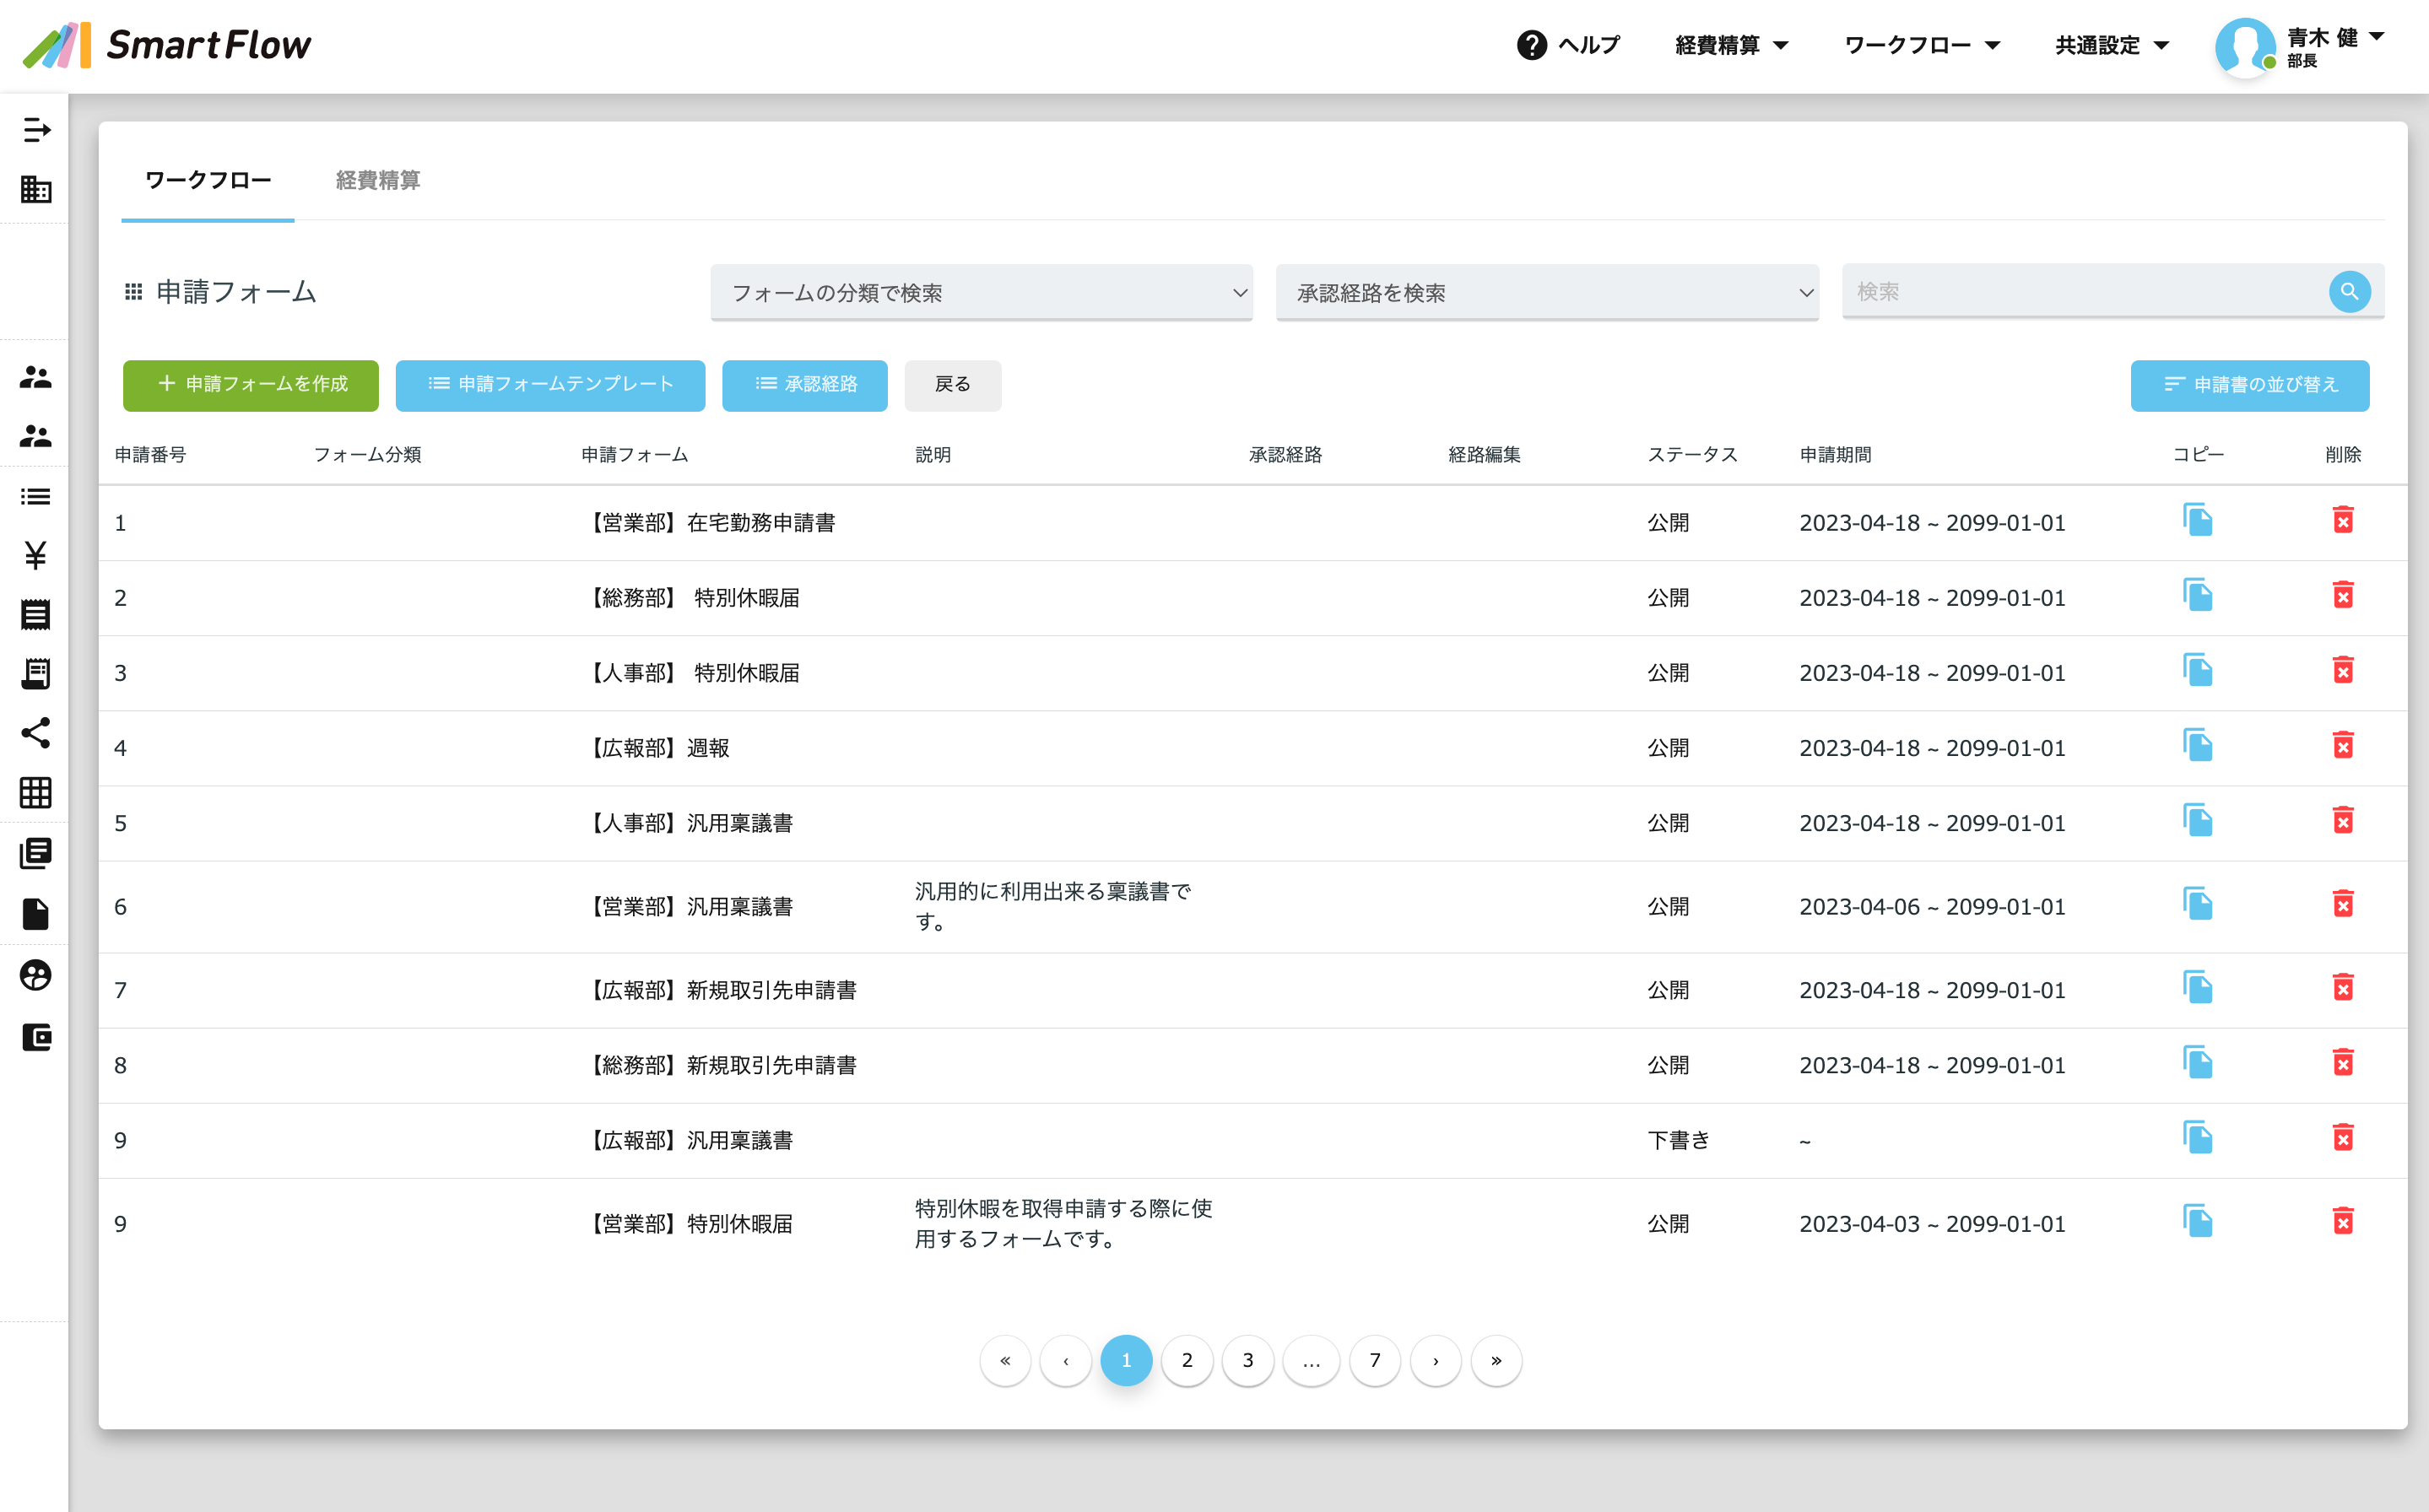
Task: Copy the 【広報部】汎用稟議書 draft form
Action: tap(2197, 1138)
